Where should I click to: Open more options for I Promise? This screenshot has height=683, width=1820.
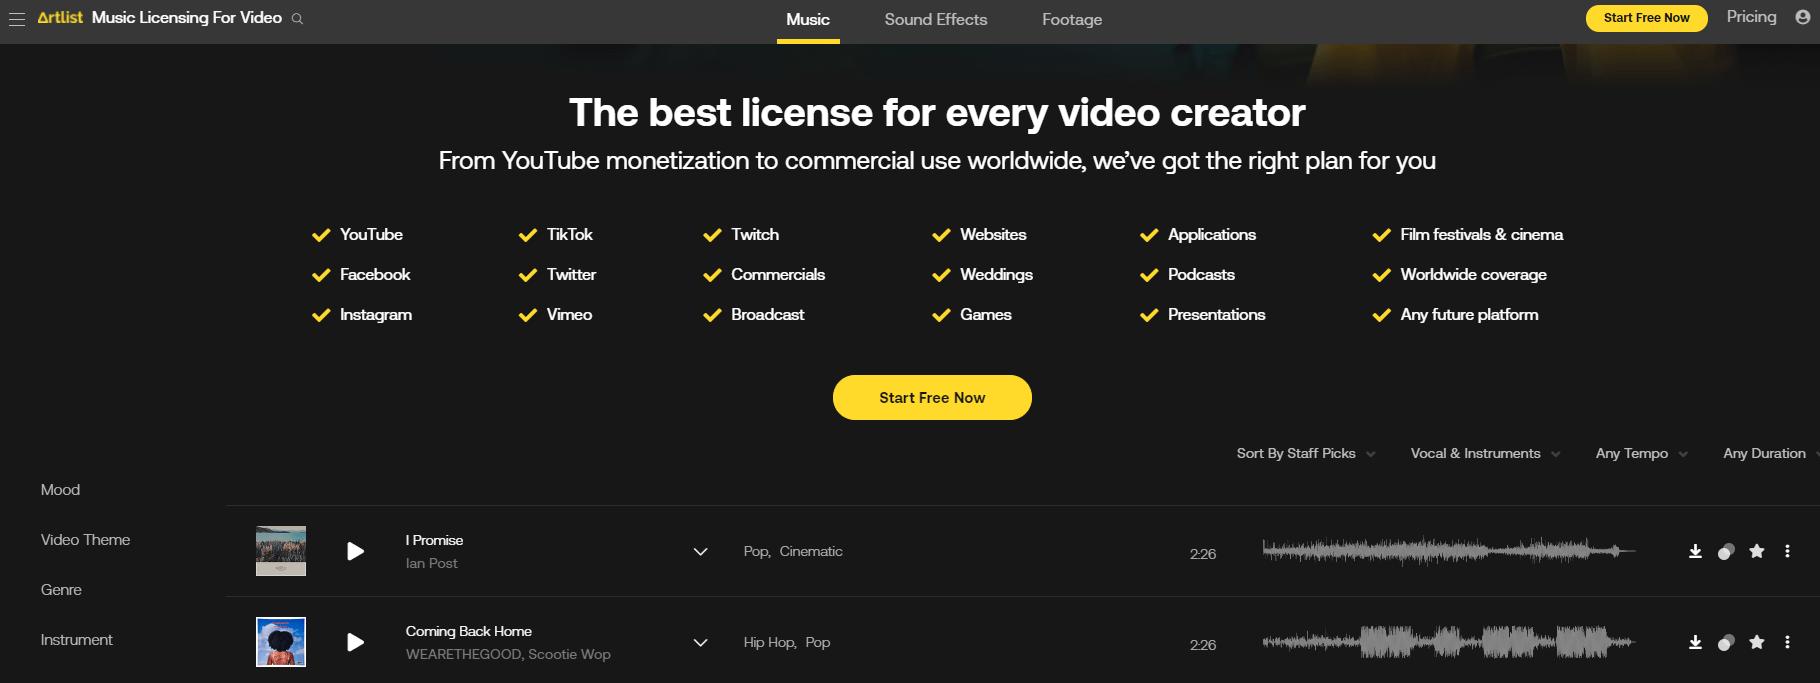click(1787, 551)
